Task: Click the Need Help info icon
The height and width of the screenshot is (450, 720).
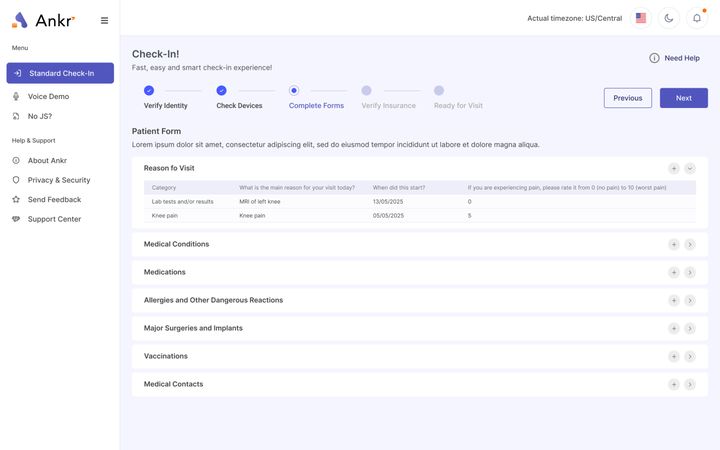Action: [654, 58]
